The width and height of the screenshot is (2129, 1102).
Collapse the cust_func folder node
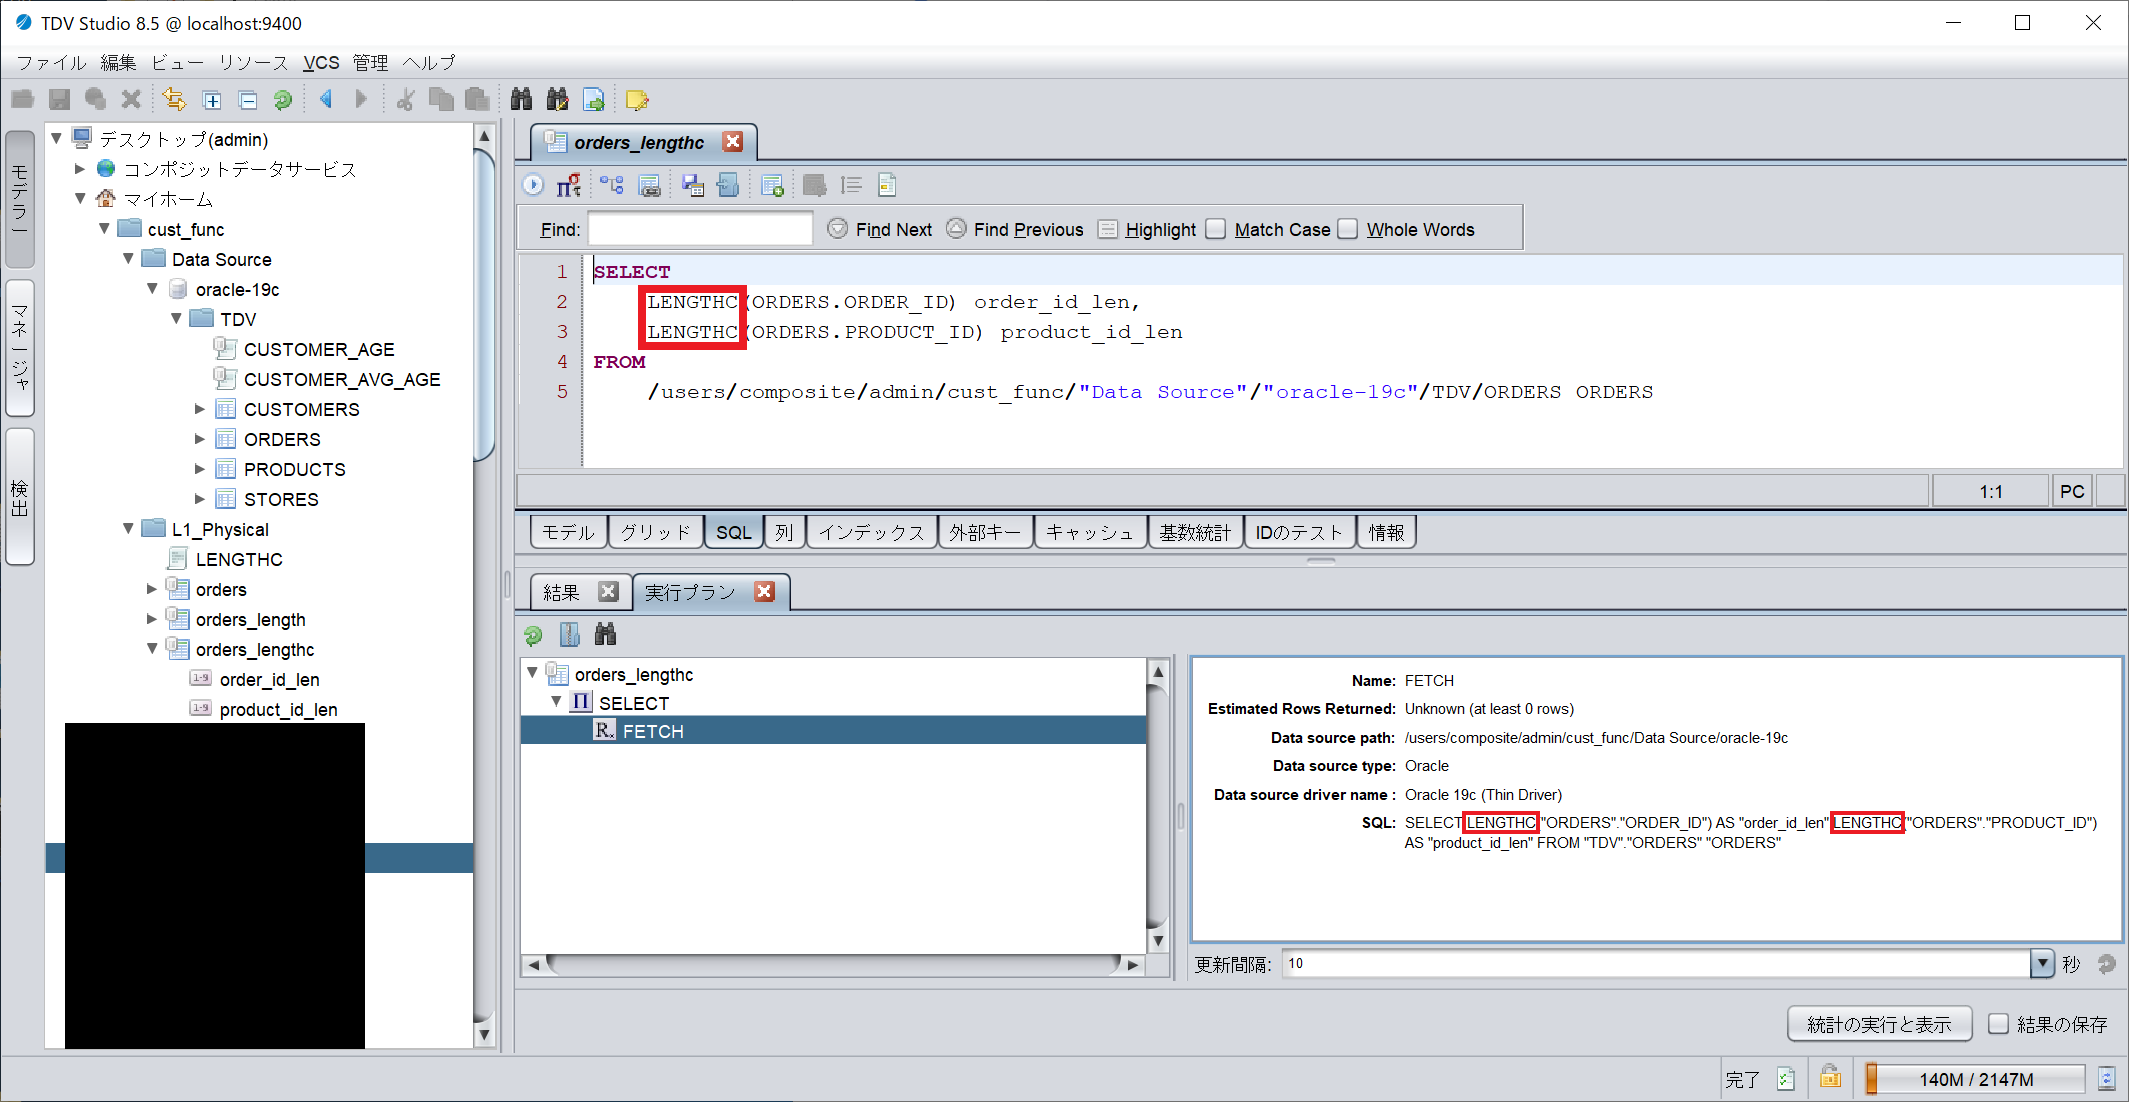tap(104, 228)
